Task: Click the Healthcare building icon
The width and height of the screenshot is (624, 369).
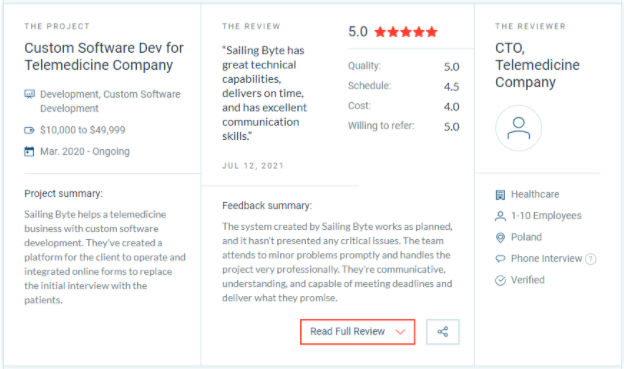Action: coord(500,195)
